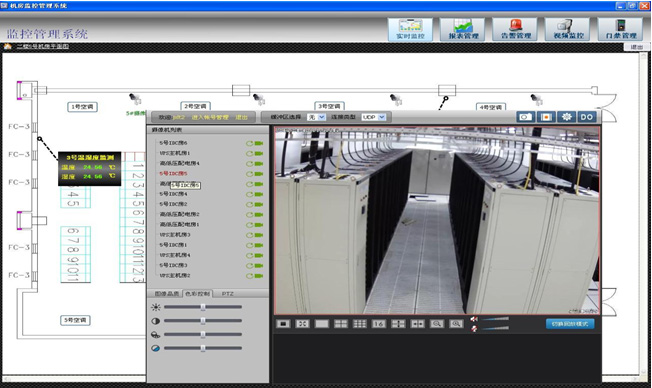Click the 1号空调 air conditioner label
Image resolution: width=652 pixels, height=388 pixels.
82,107
